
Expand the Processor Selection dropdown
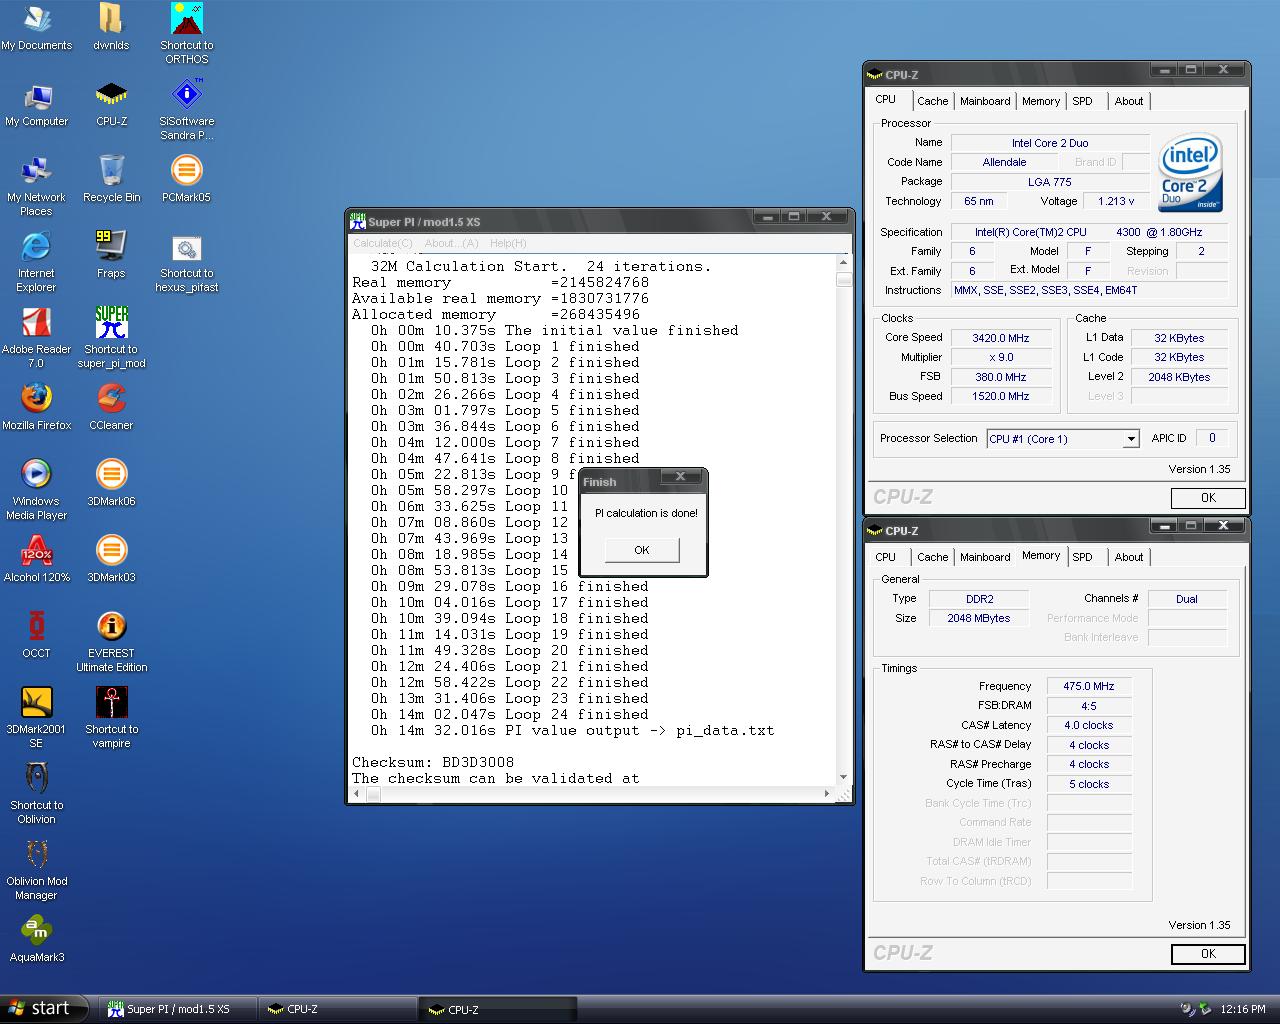[x=1130, y=439]
